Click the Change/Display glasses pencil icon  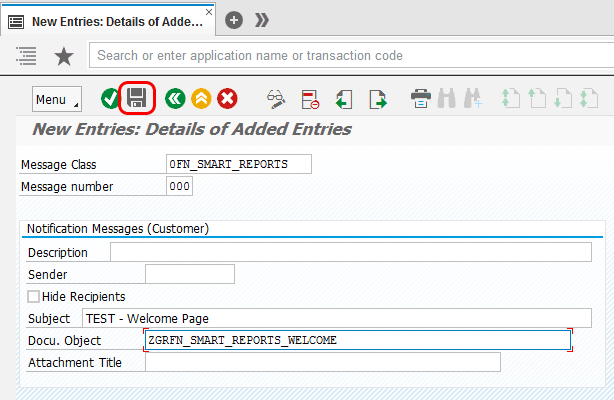tap(277, 99)
